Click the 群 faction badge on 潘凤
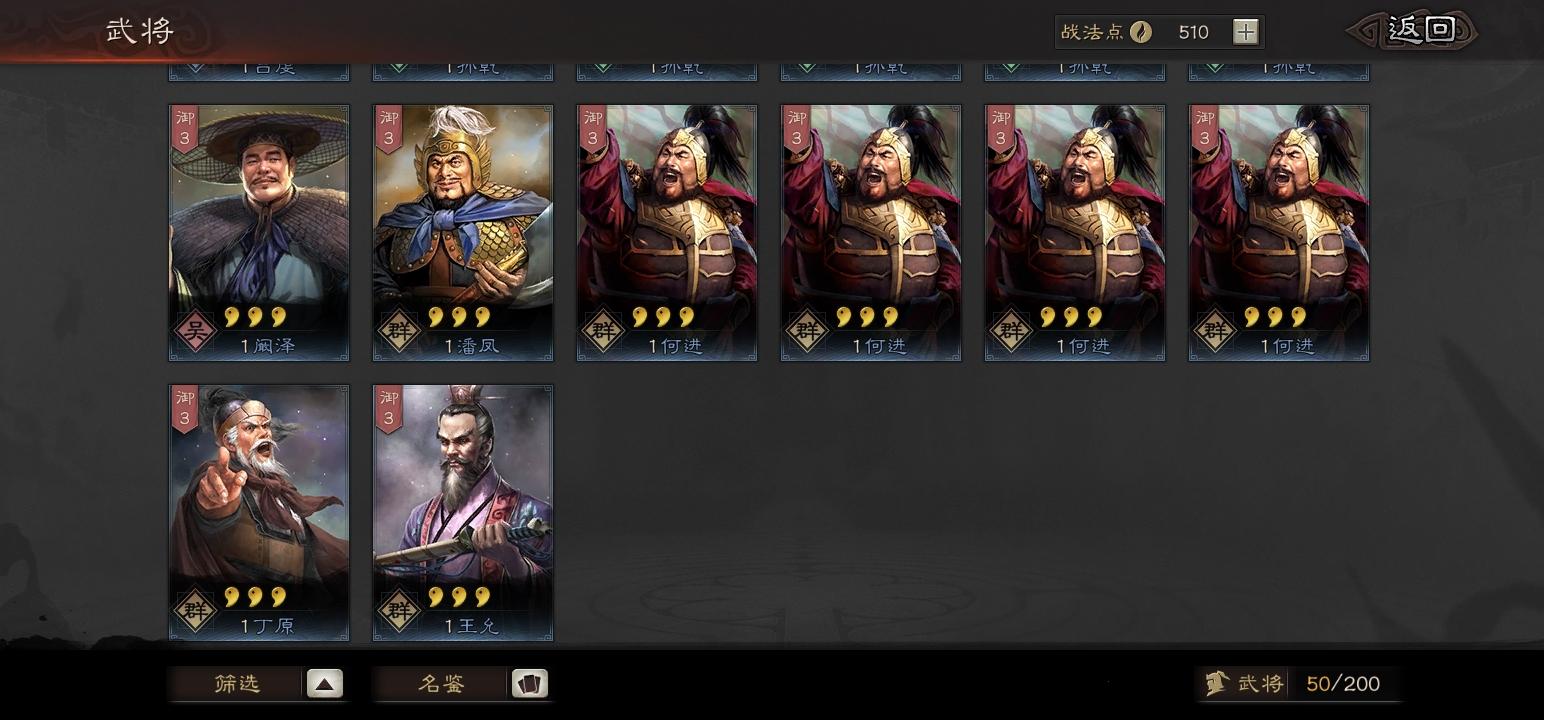 pos(399,329)
